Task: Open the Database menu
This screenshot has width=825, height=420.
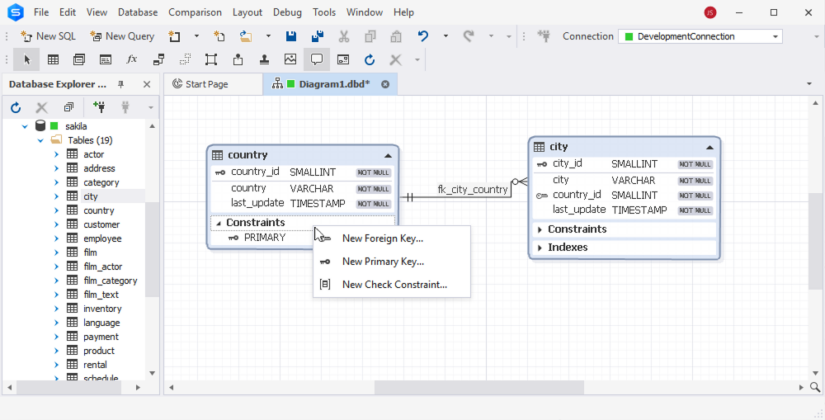Action: pyautogui.click(x=137, y=12)
